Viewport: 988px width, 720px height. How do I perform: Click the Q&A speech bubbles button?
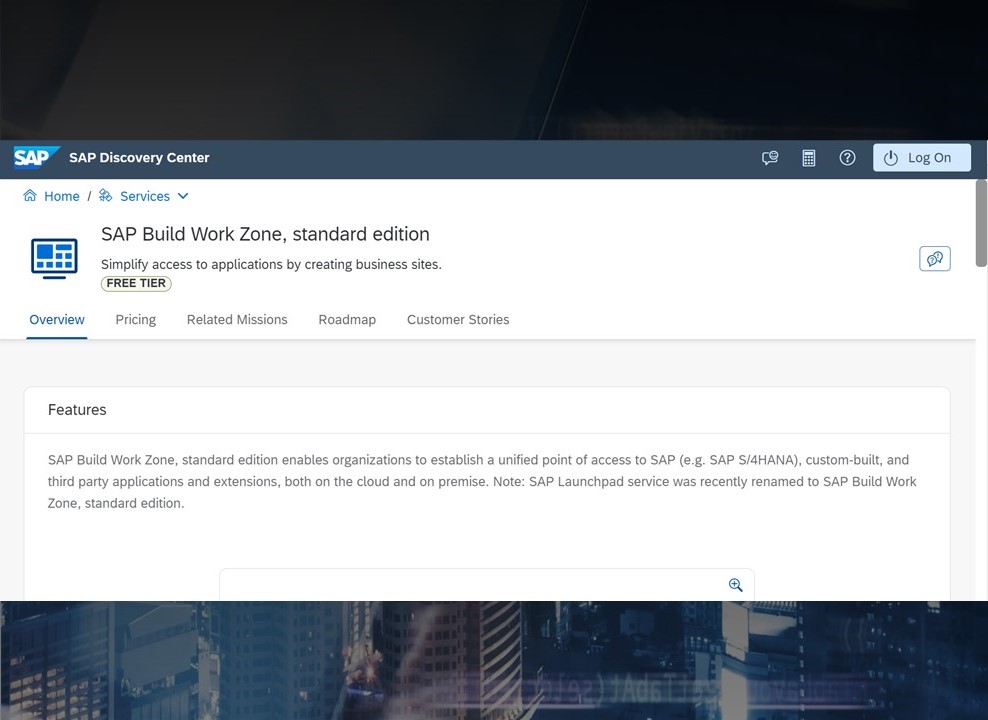tap(934, 259)
